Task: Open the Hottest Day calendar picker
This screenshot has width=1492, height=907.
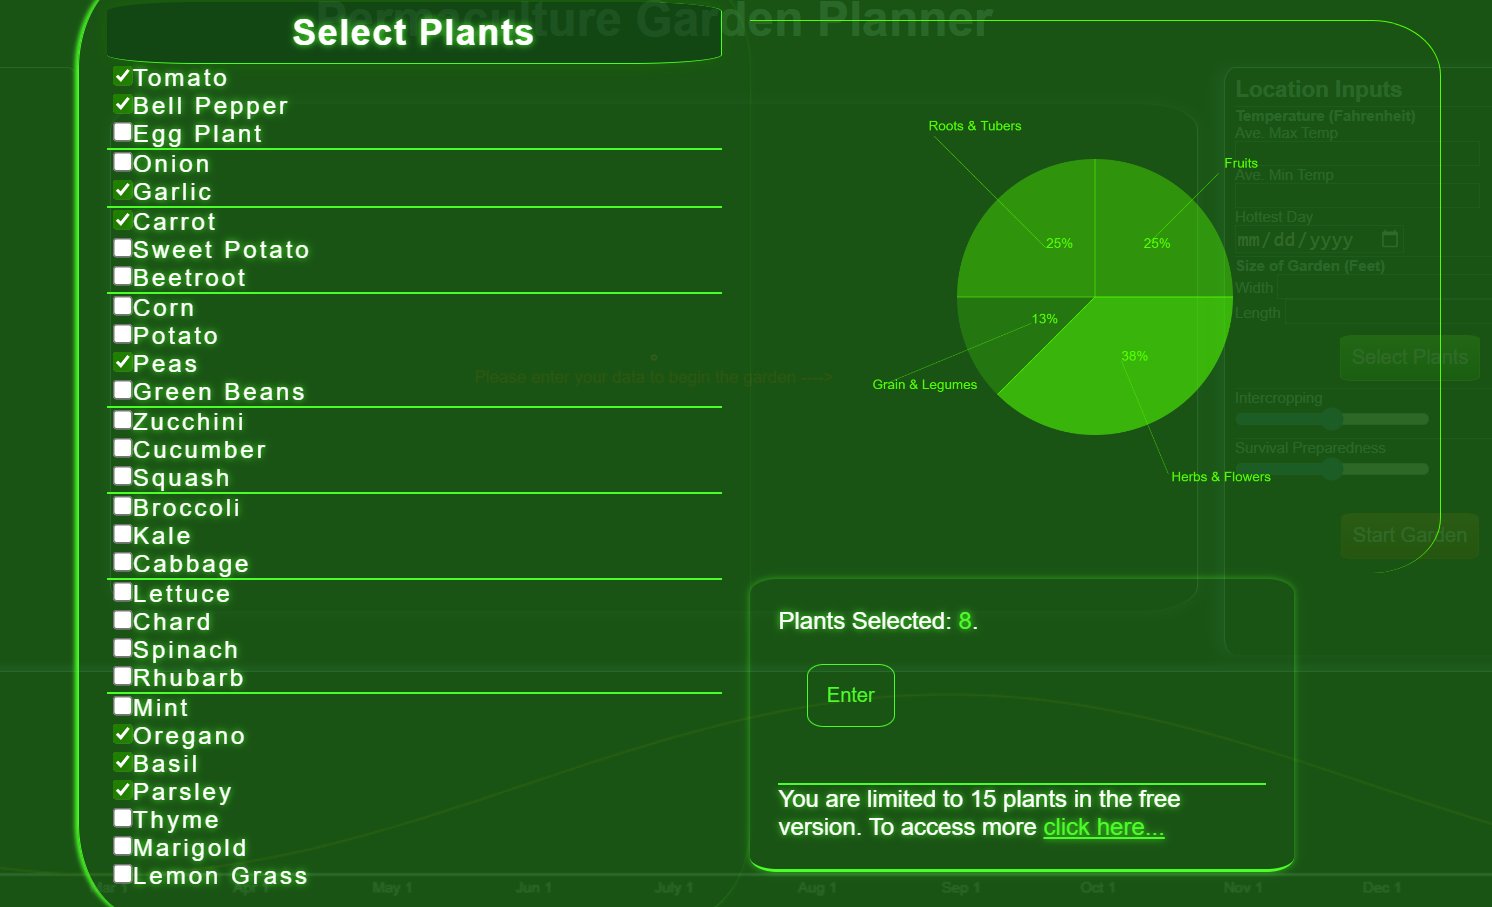Action: [1390, 239]
